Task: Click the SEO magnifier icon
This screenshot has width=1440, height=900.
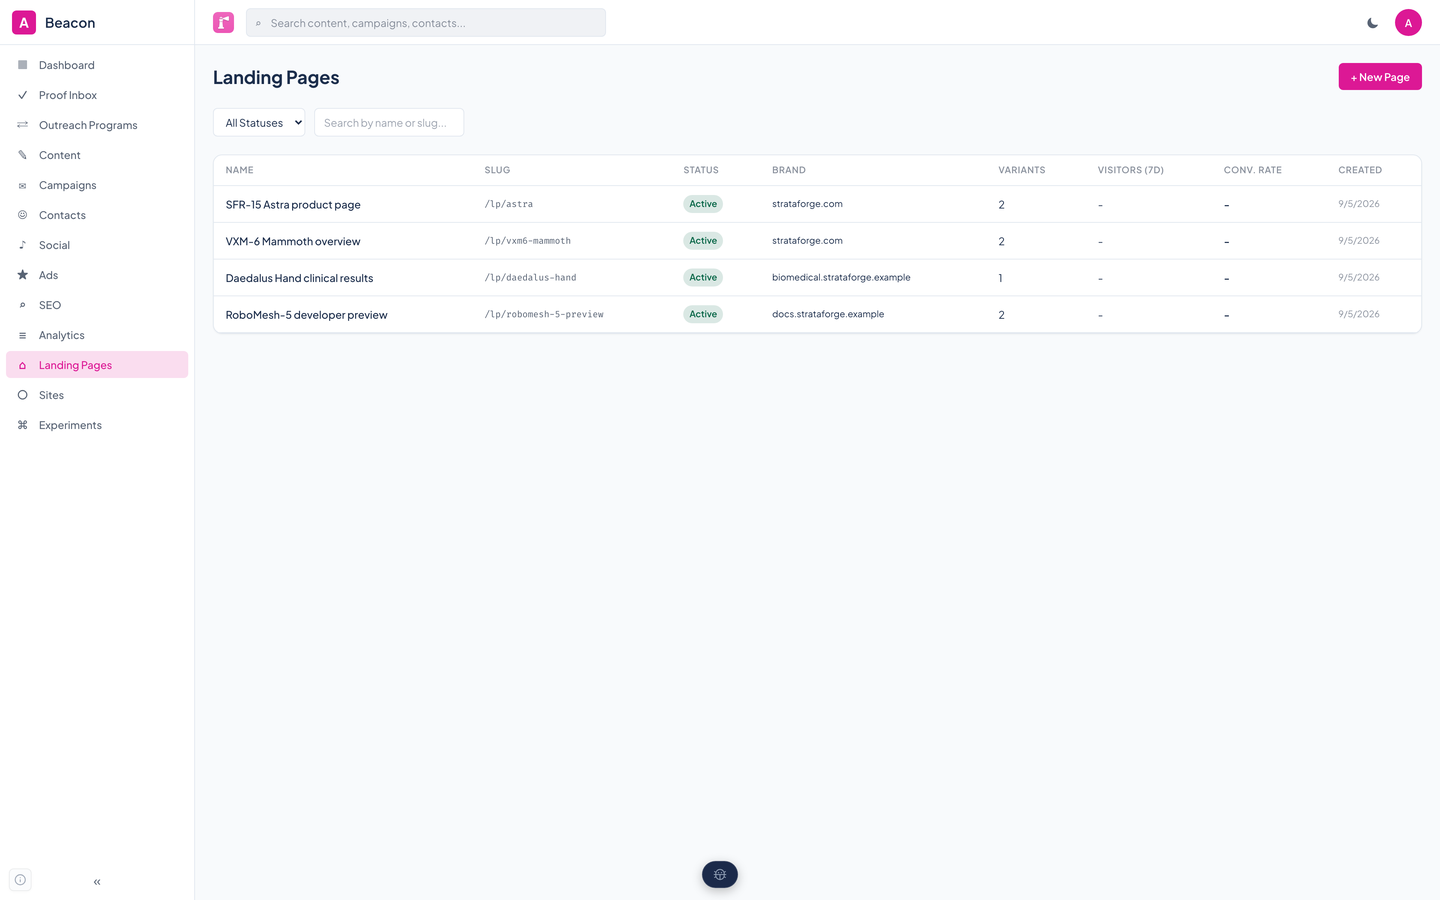Action: (x=22, y=305)
